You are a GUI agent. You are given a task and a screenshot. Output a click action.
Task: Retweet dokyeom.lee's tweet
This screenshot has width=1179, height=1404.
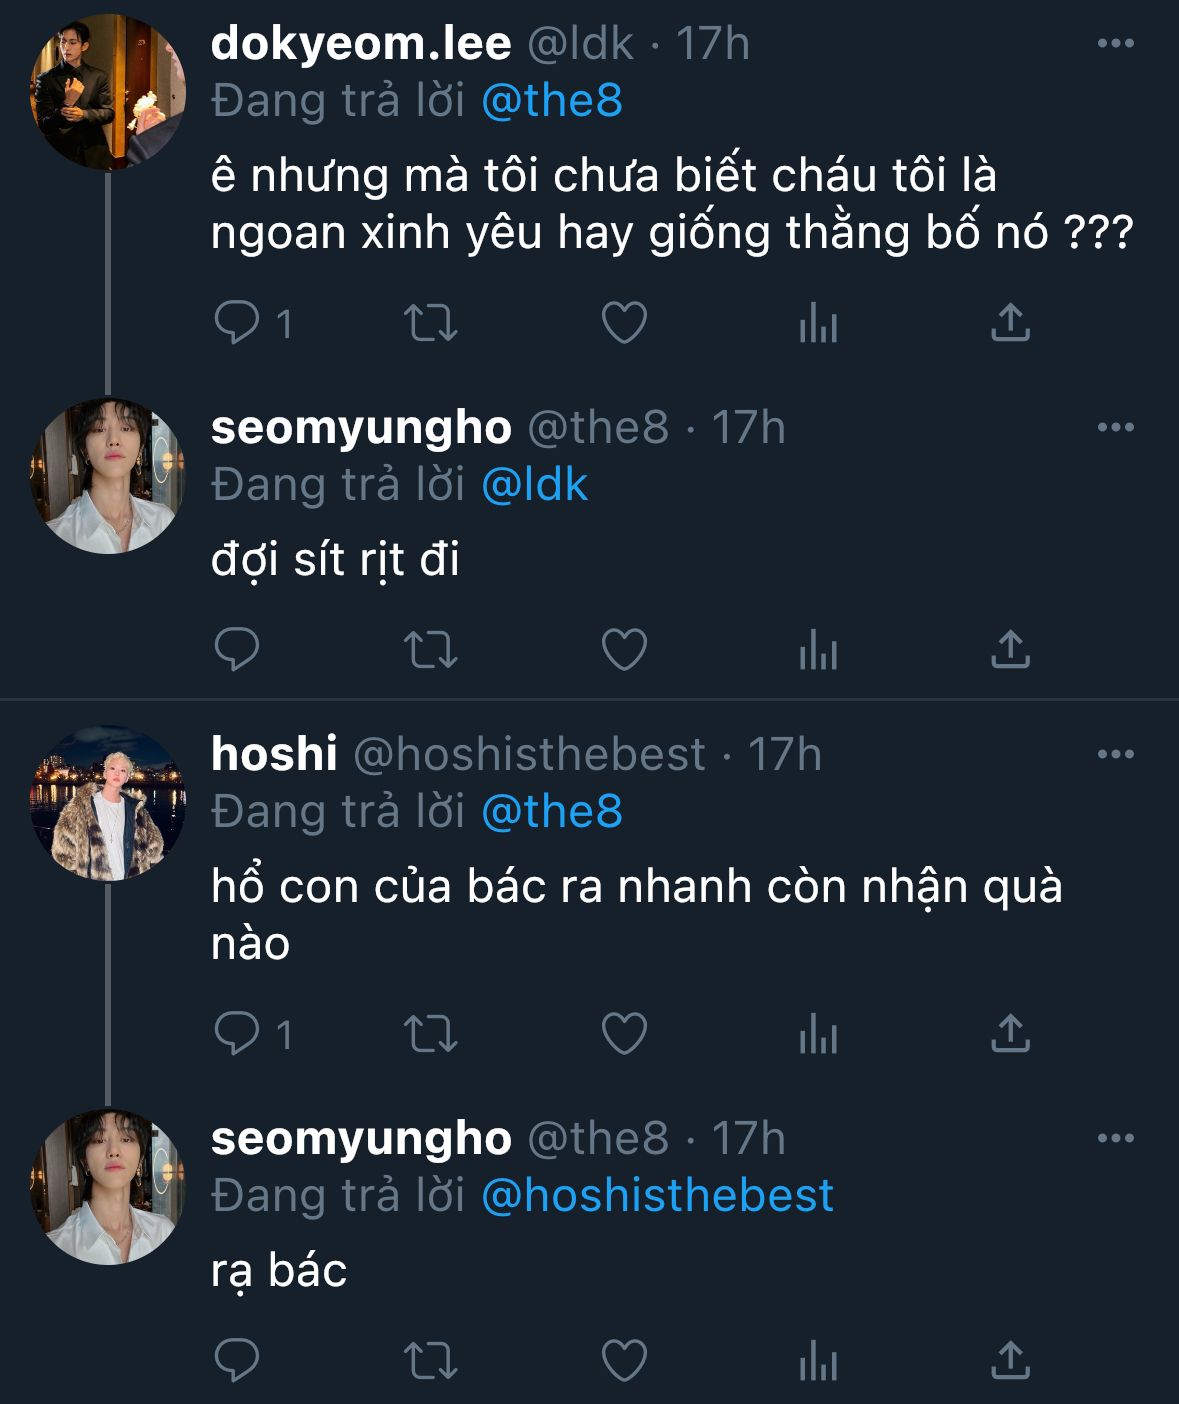[430, 323]
